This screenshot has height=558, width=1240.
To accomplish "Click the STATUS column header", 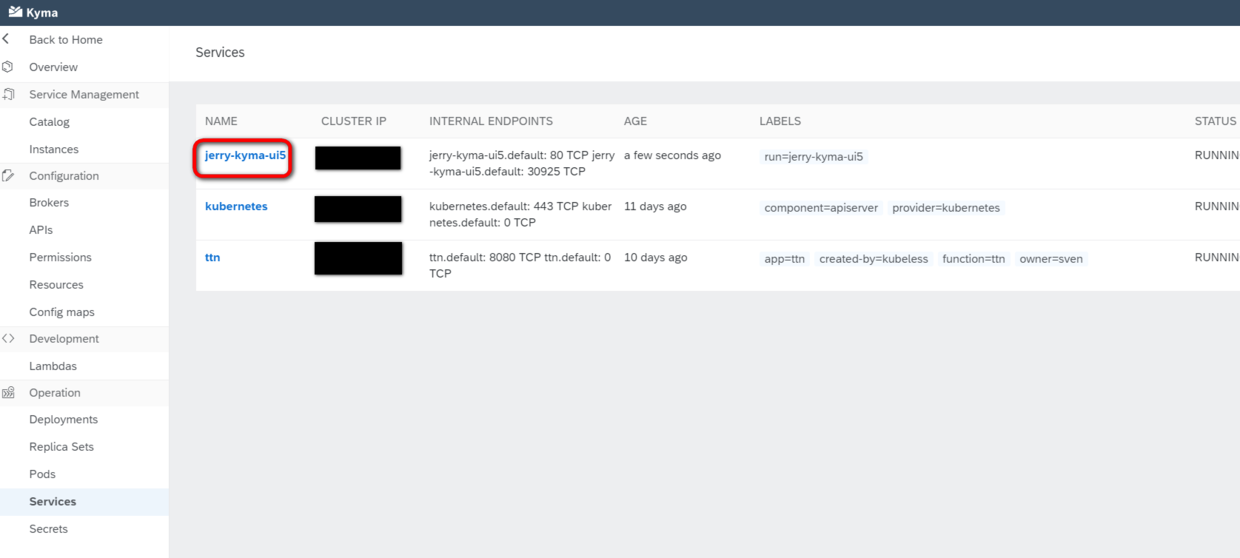I will pyautogui.click(x=1215, y=121).
